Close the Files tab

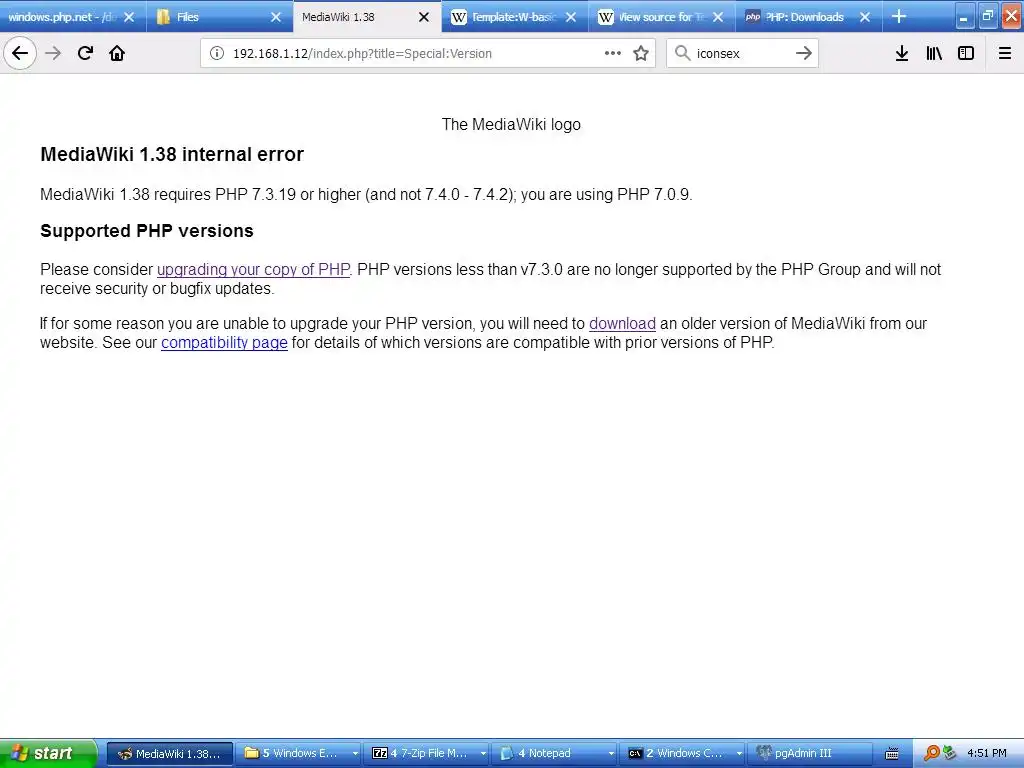(x=276, y=17)
